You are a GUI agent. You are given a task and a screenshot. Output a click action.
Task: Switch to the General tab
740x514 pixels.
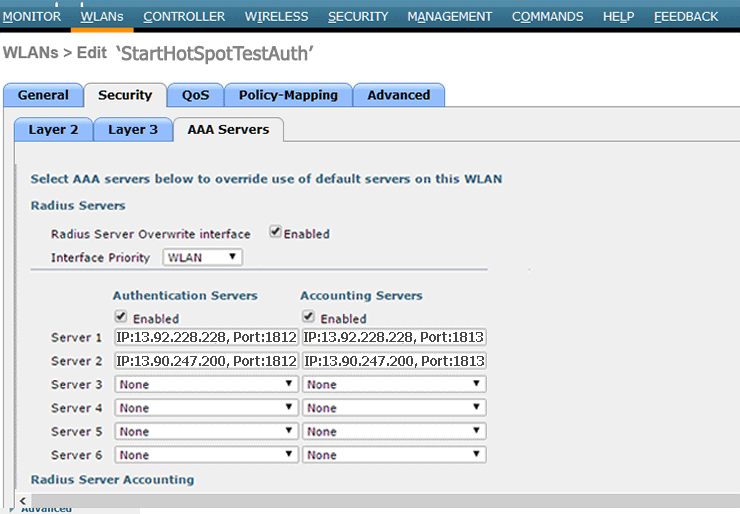click(x=43, y=96)
